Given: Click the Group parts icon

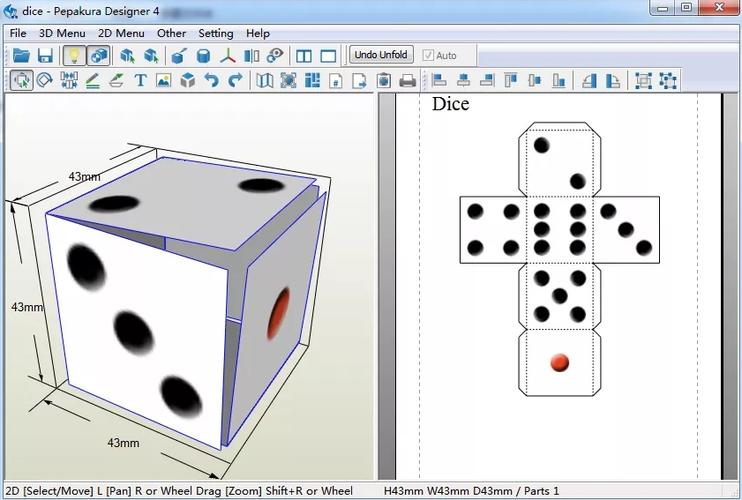Looking at the screenshot, I should pos(644,80).
